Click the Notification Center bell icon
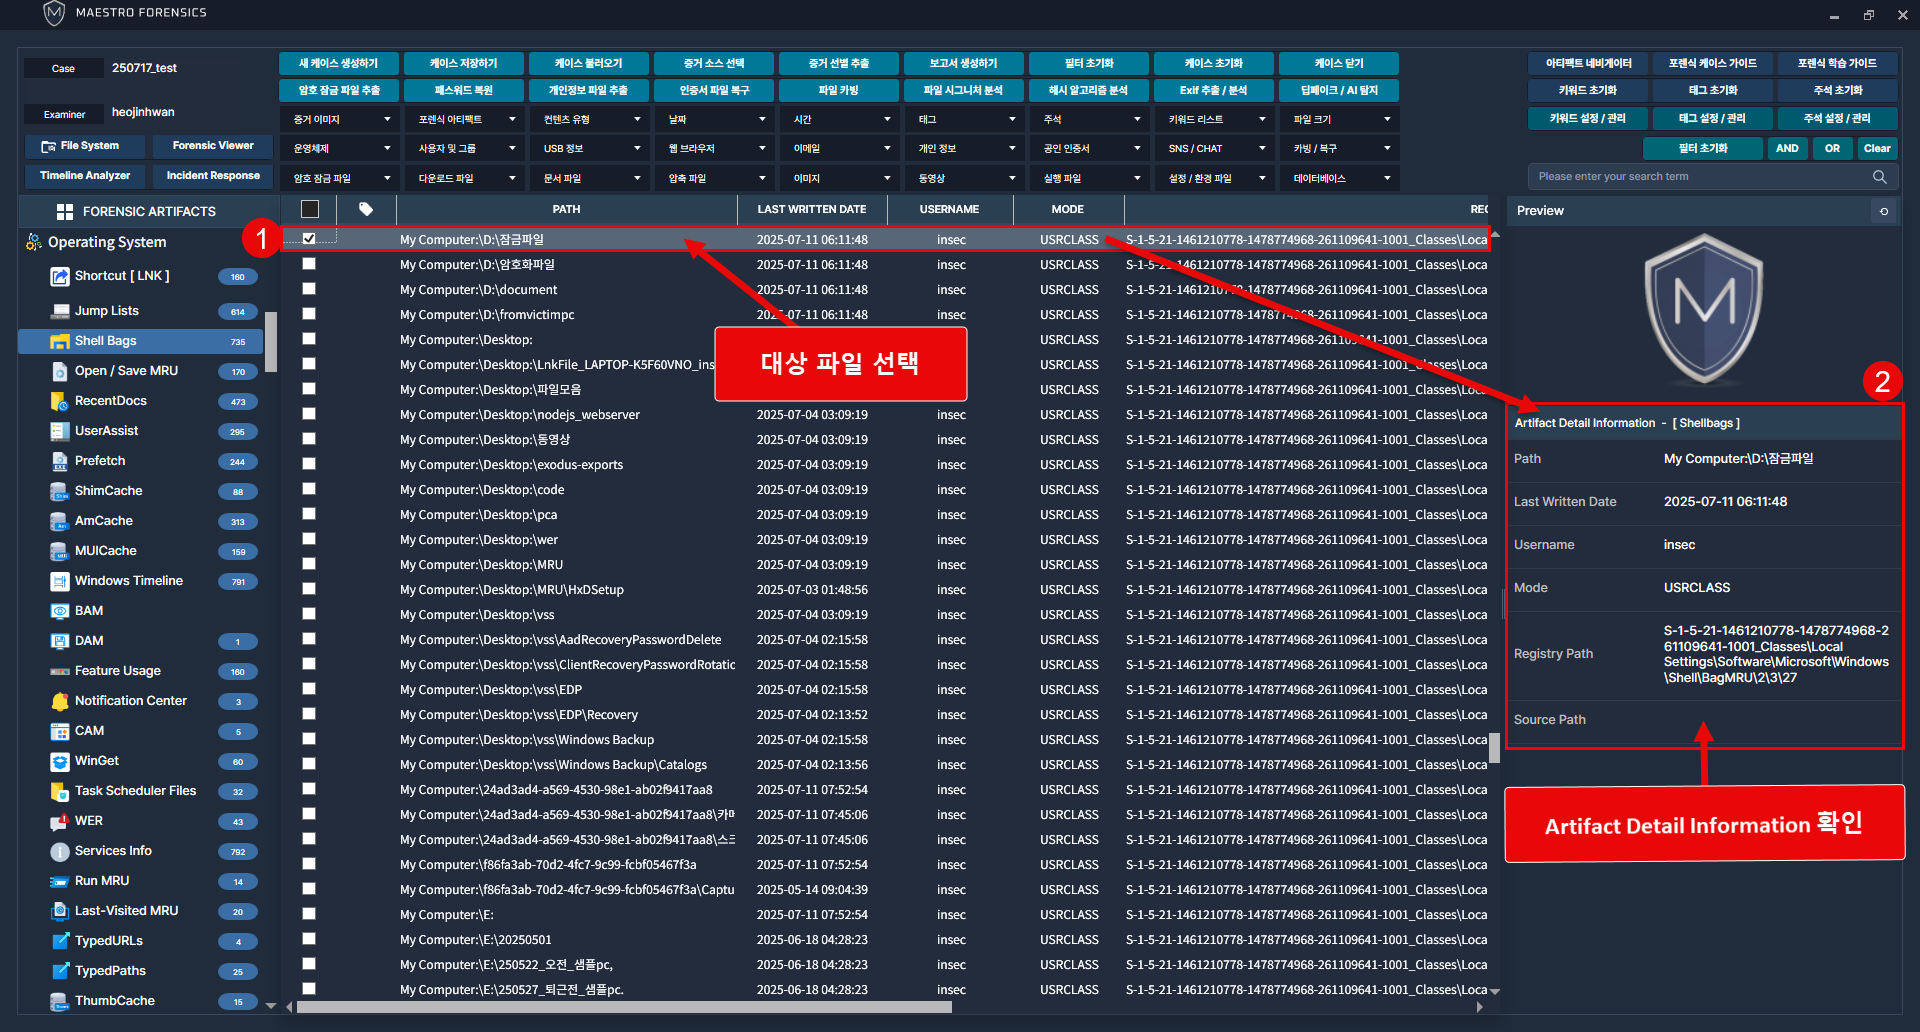The width and height of the screenshot is (1920, 1032). [x=60, y=701]
